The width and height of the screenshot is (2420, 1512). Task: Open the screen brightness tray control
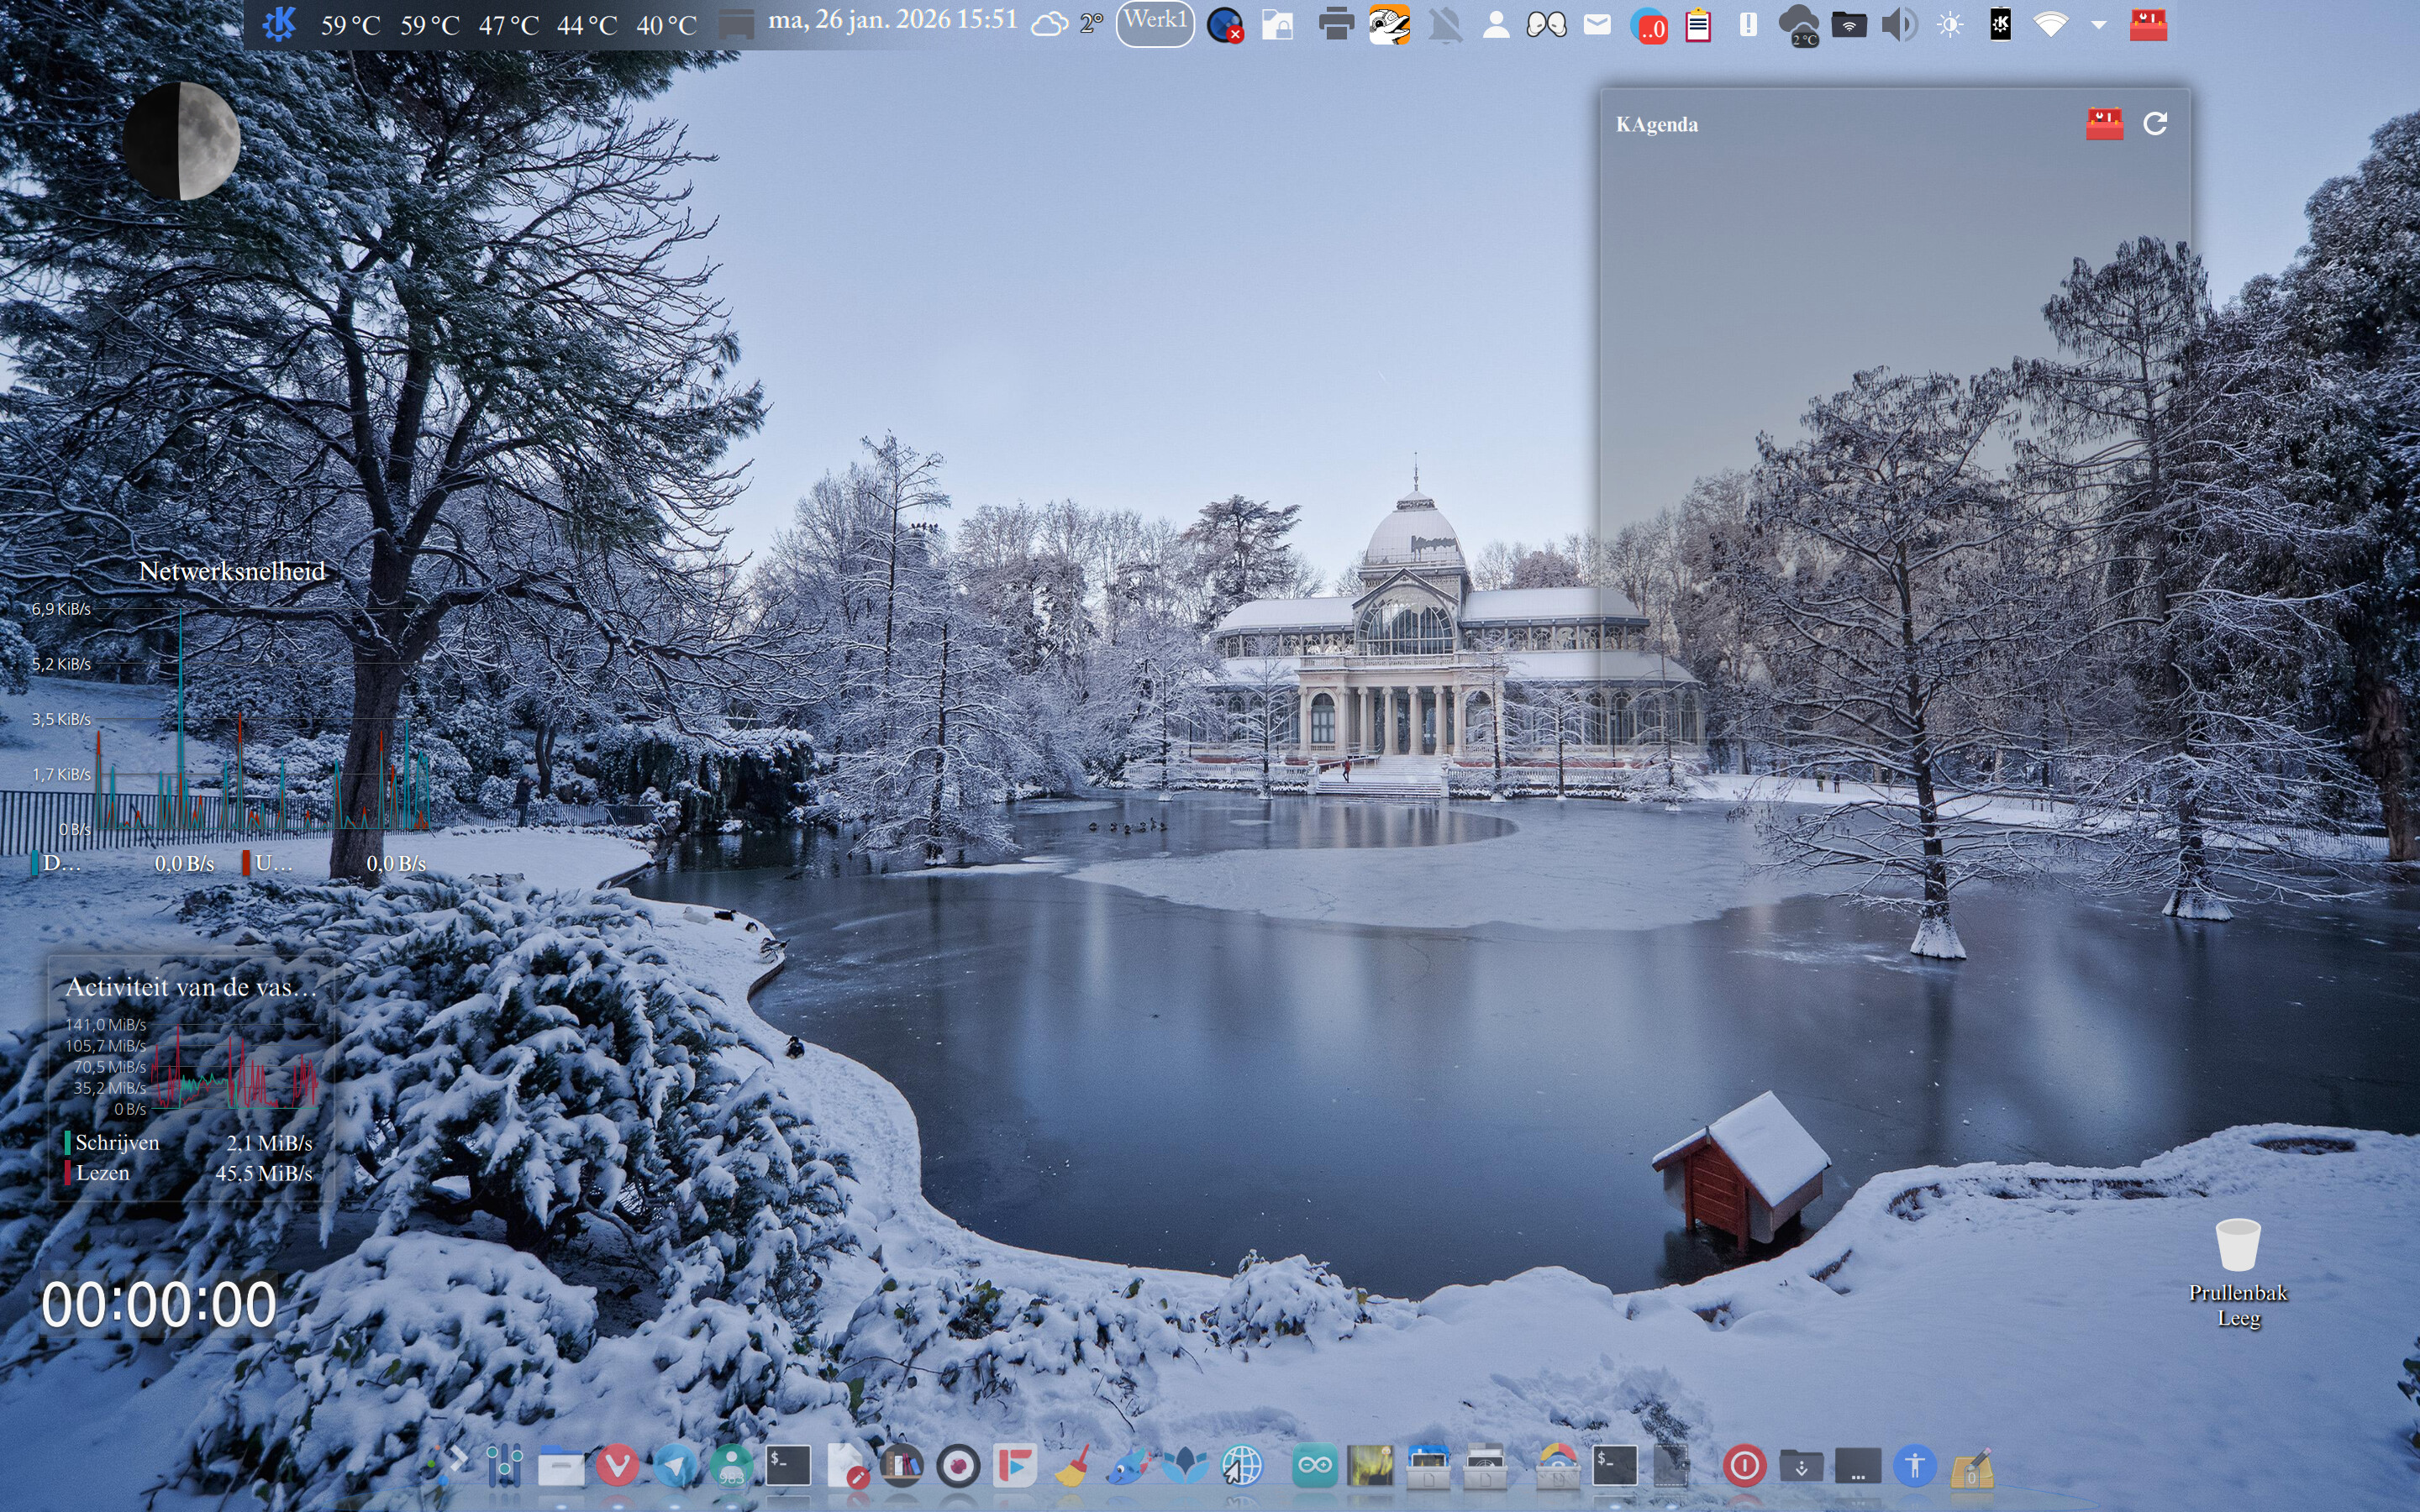pyautogui.click(x=1949, y=25)
